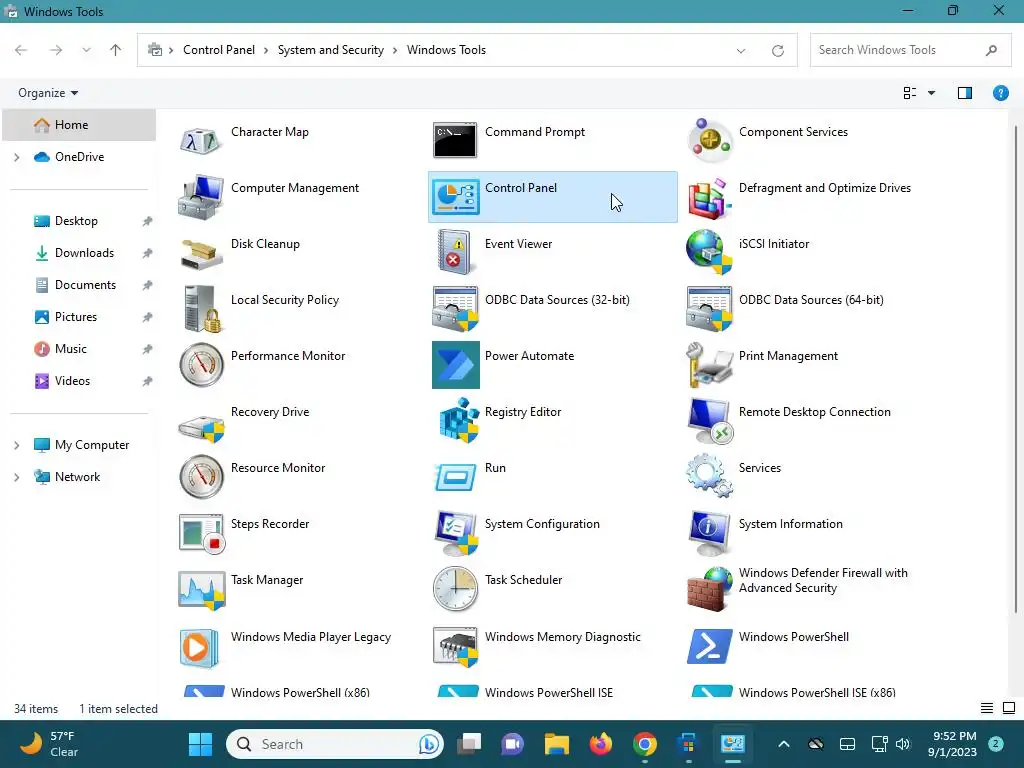Click chevron after Control Panel breadcrumb
This screenshot has height=768, width=1024.
coord(266,50)
